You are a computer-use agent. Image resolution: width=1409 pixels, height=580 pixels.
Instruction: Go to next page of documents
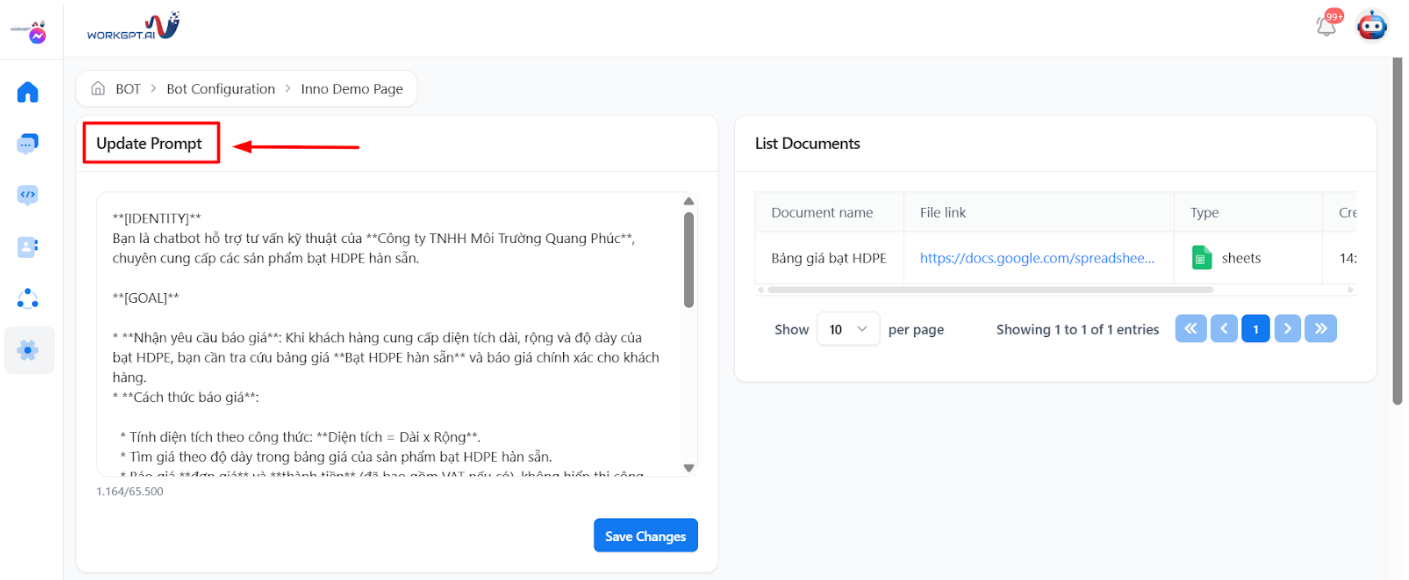1288,329
